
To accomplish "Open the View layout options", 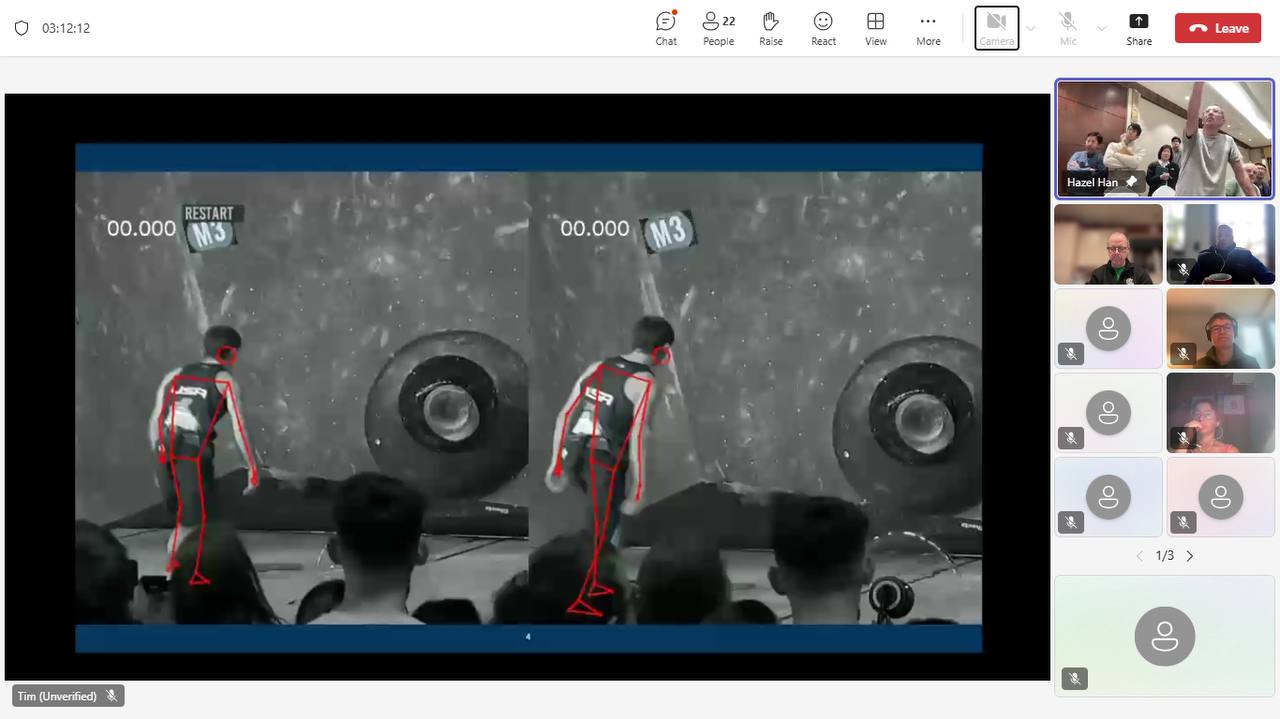I will click(875, 28).
